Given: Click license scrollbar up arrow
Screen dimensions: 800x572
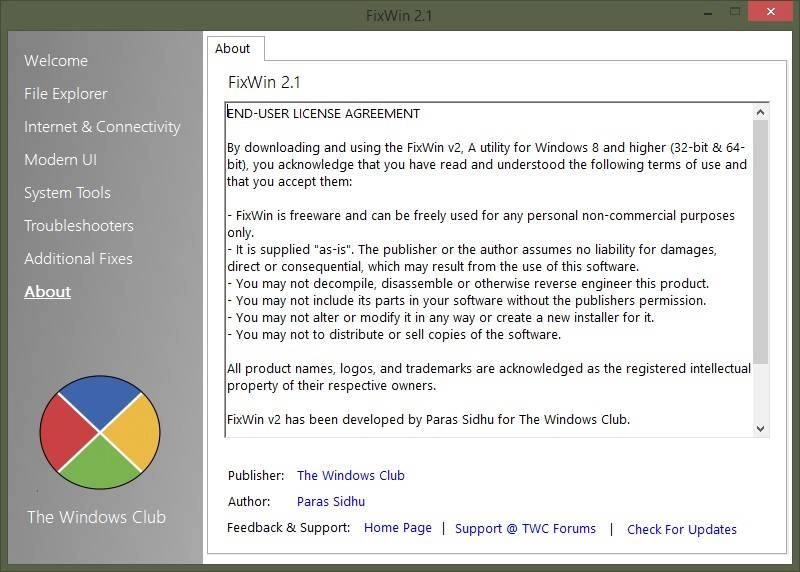Looking at the screenshot, I should click(760, 112).
